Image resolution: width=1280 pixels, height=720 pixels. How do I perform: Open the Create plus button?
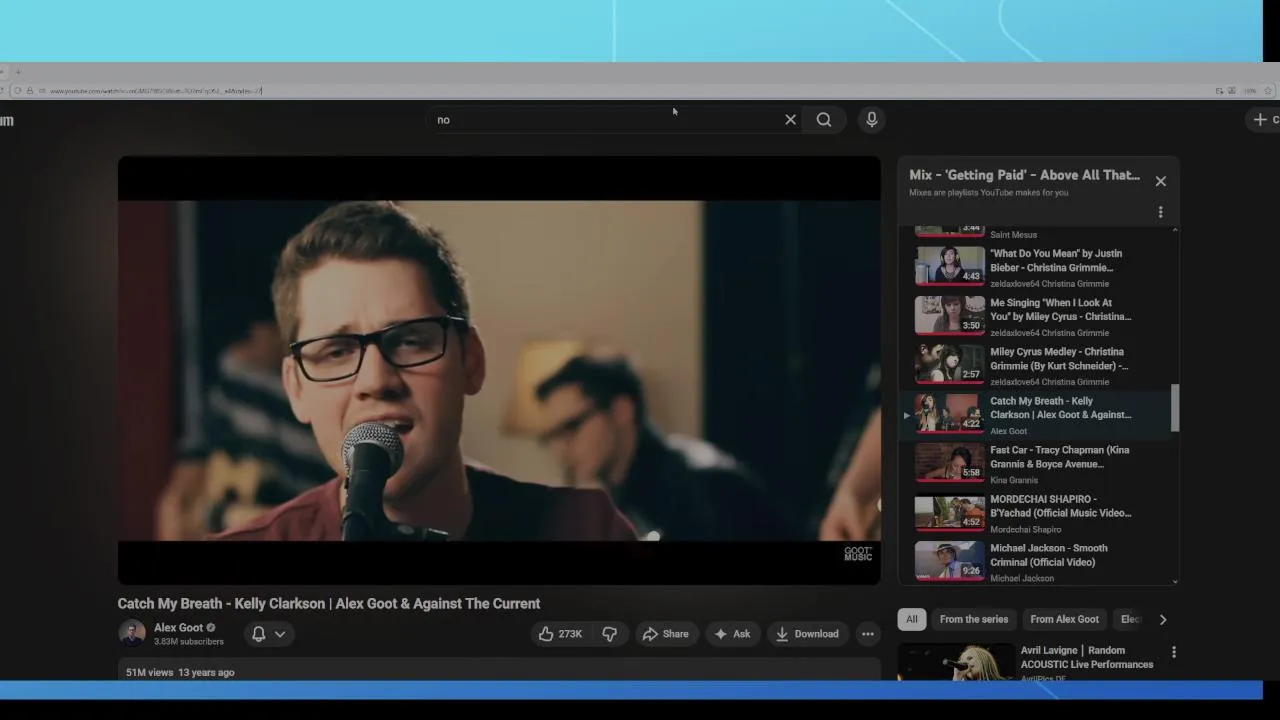[x=1262, y=119]
